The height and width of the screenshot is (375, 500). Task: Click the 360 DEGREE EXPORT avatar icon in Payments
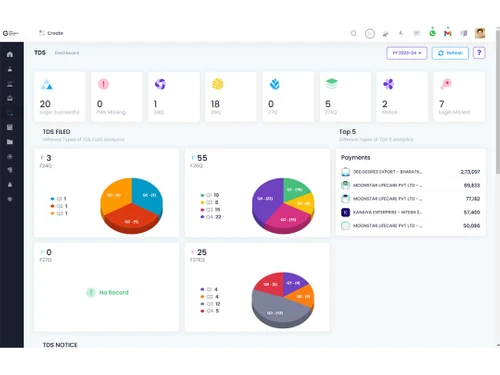pos(345,172)
